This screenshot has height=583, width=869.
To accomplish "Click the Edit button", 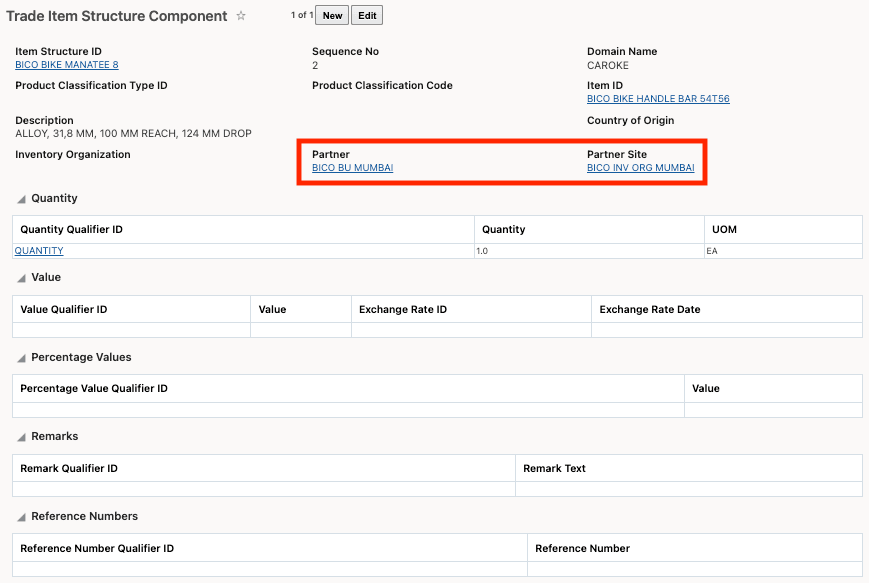I will tap(367, 16).
